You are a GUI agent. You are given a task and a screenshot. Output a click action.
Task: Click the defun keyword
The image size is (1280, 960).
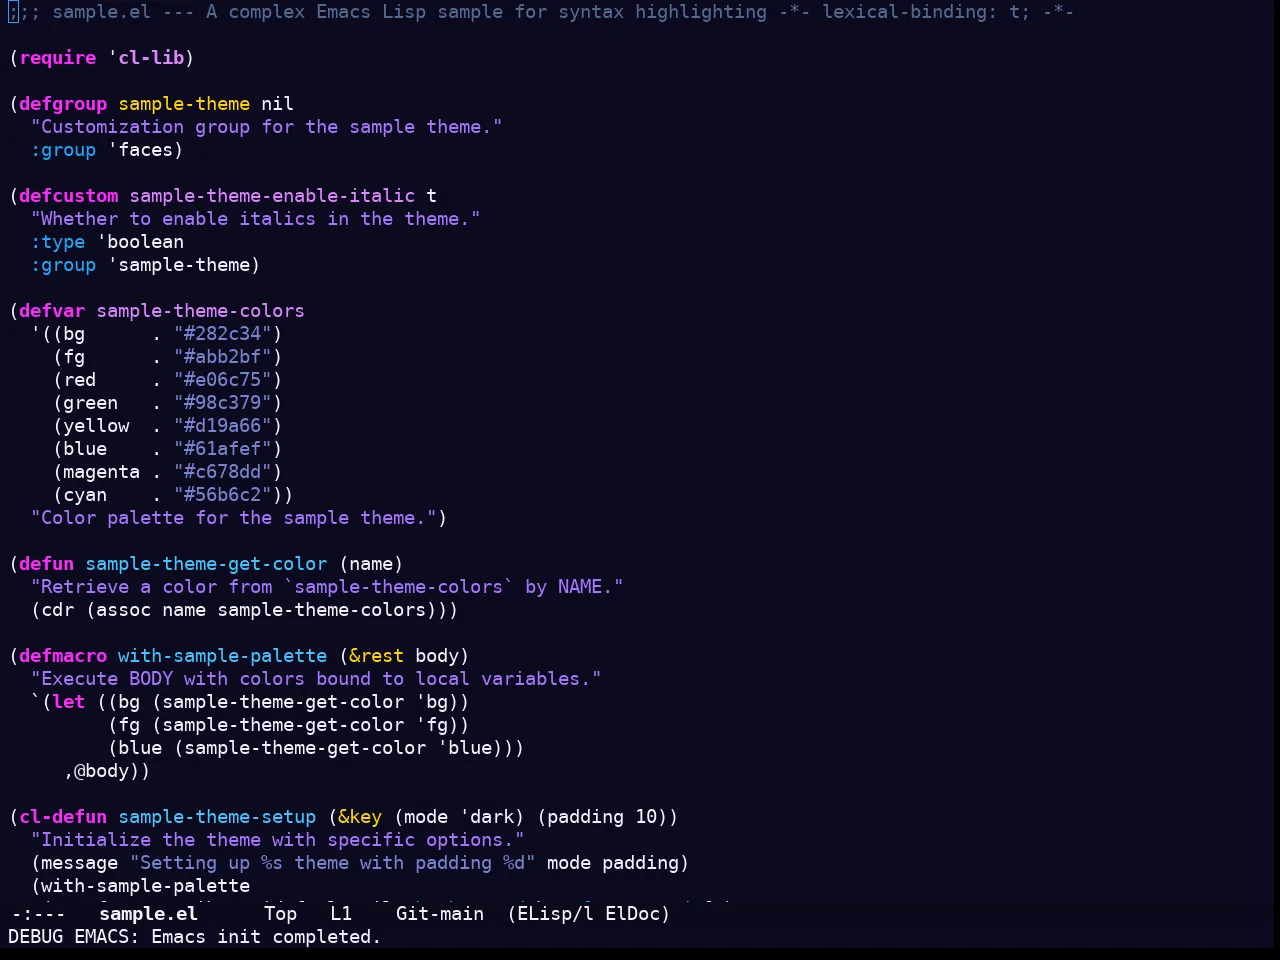tap(47, 564)
